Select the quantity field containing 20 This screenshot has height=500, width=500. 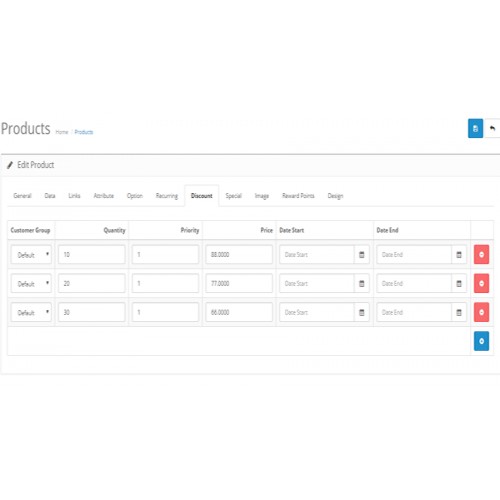[x=92, y=283]
